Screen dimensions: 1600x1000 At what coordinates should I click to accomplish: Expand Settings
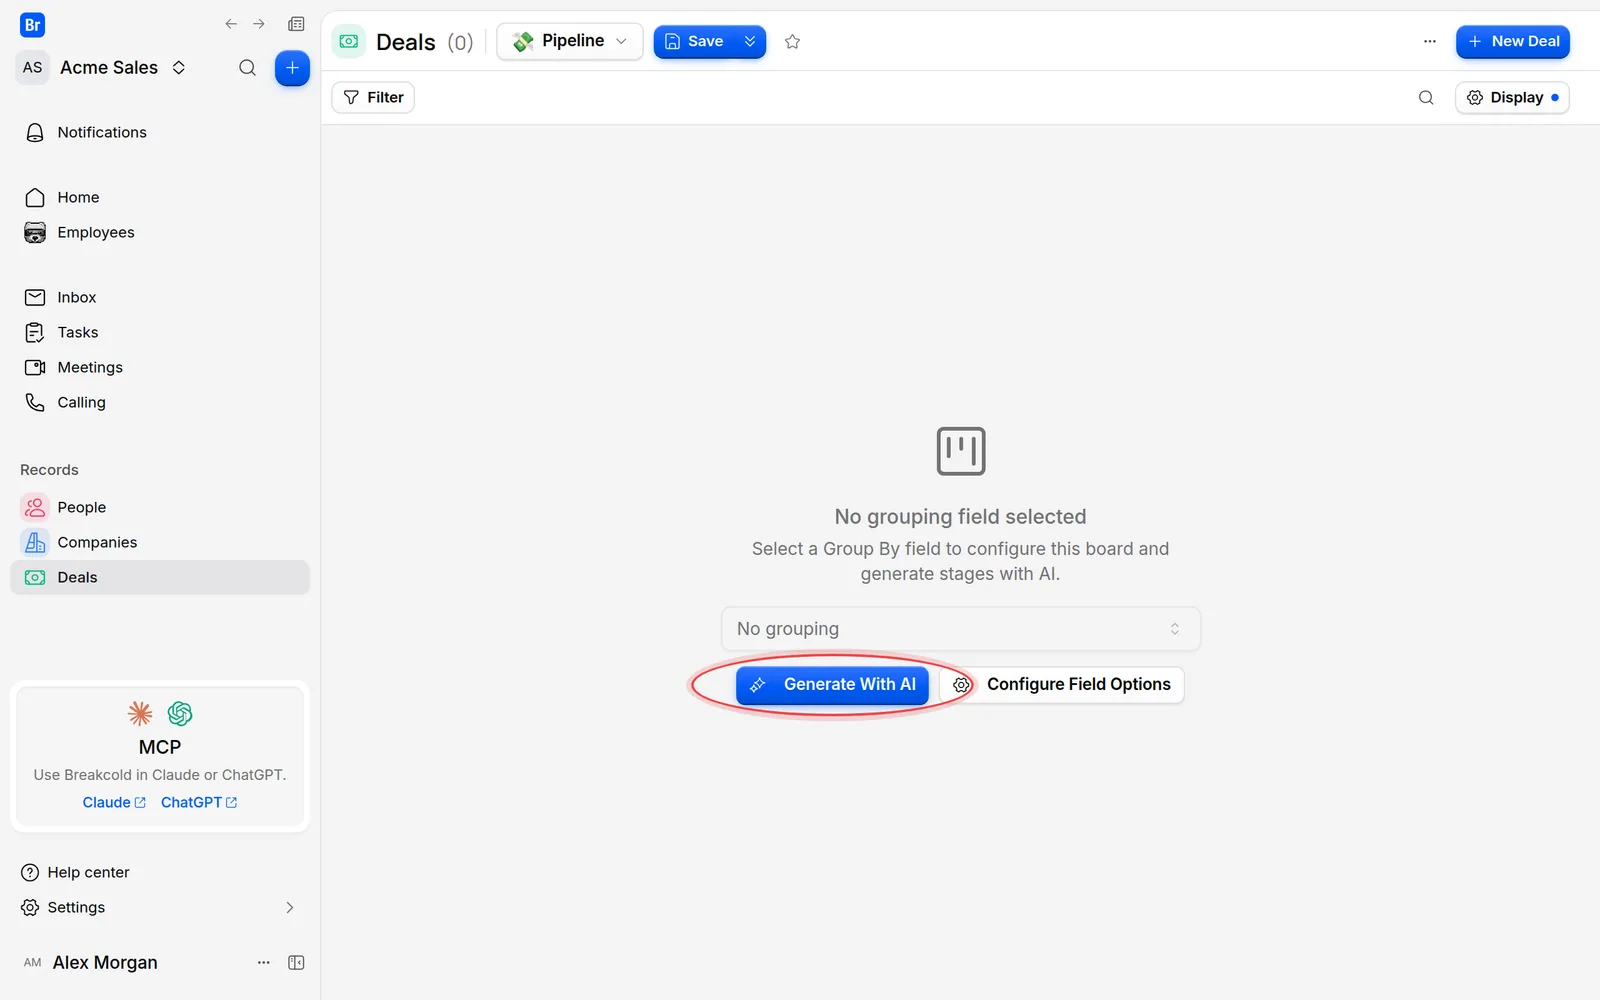coord(160,907)
